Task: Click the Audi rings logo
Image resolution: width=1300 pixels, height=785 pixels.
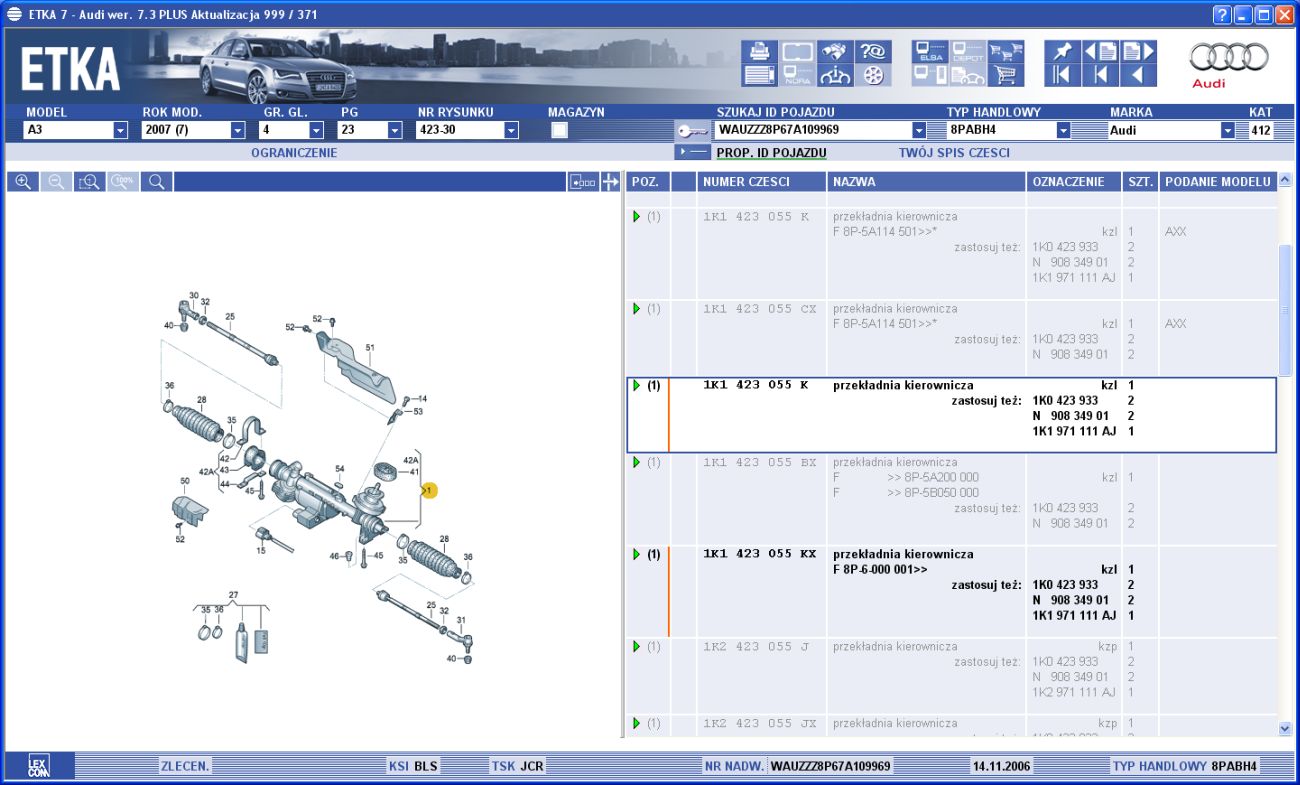Action: (1228, 57)
